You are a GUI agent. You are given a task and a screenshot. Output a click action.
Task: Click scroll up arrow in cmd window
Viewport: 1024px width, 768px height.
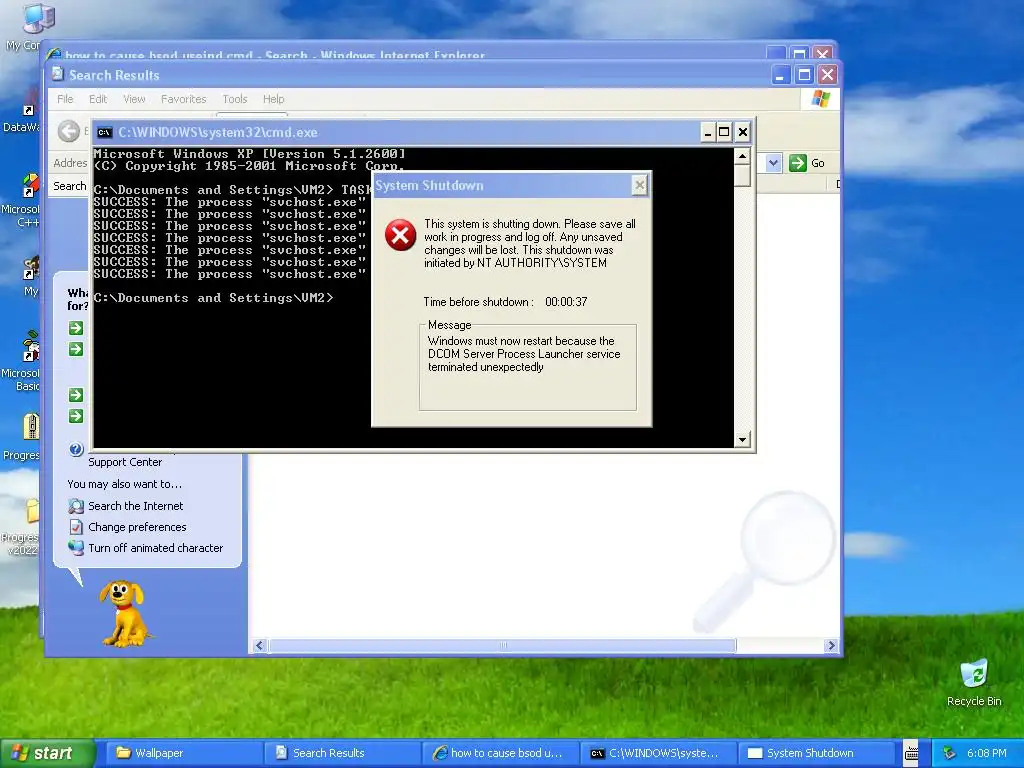(742, 156)
